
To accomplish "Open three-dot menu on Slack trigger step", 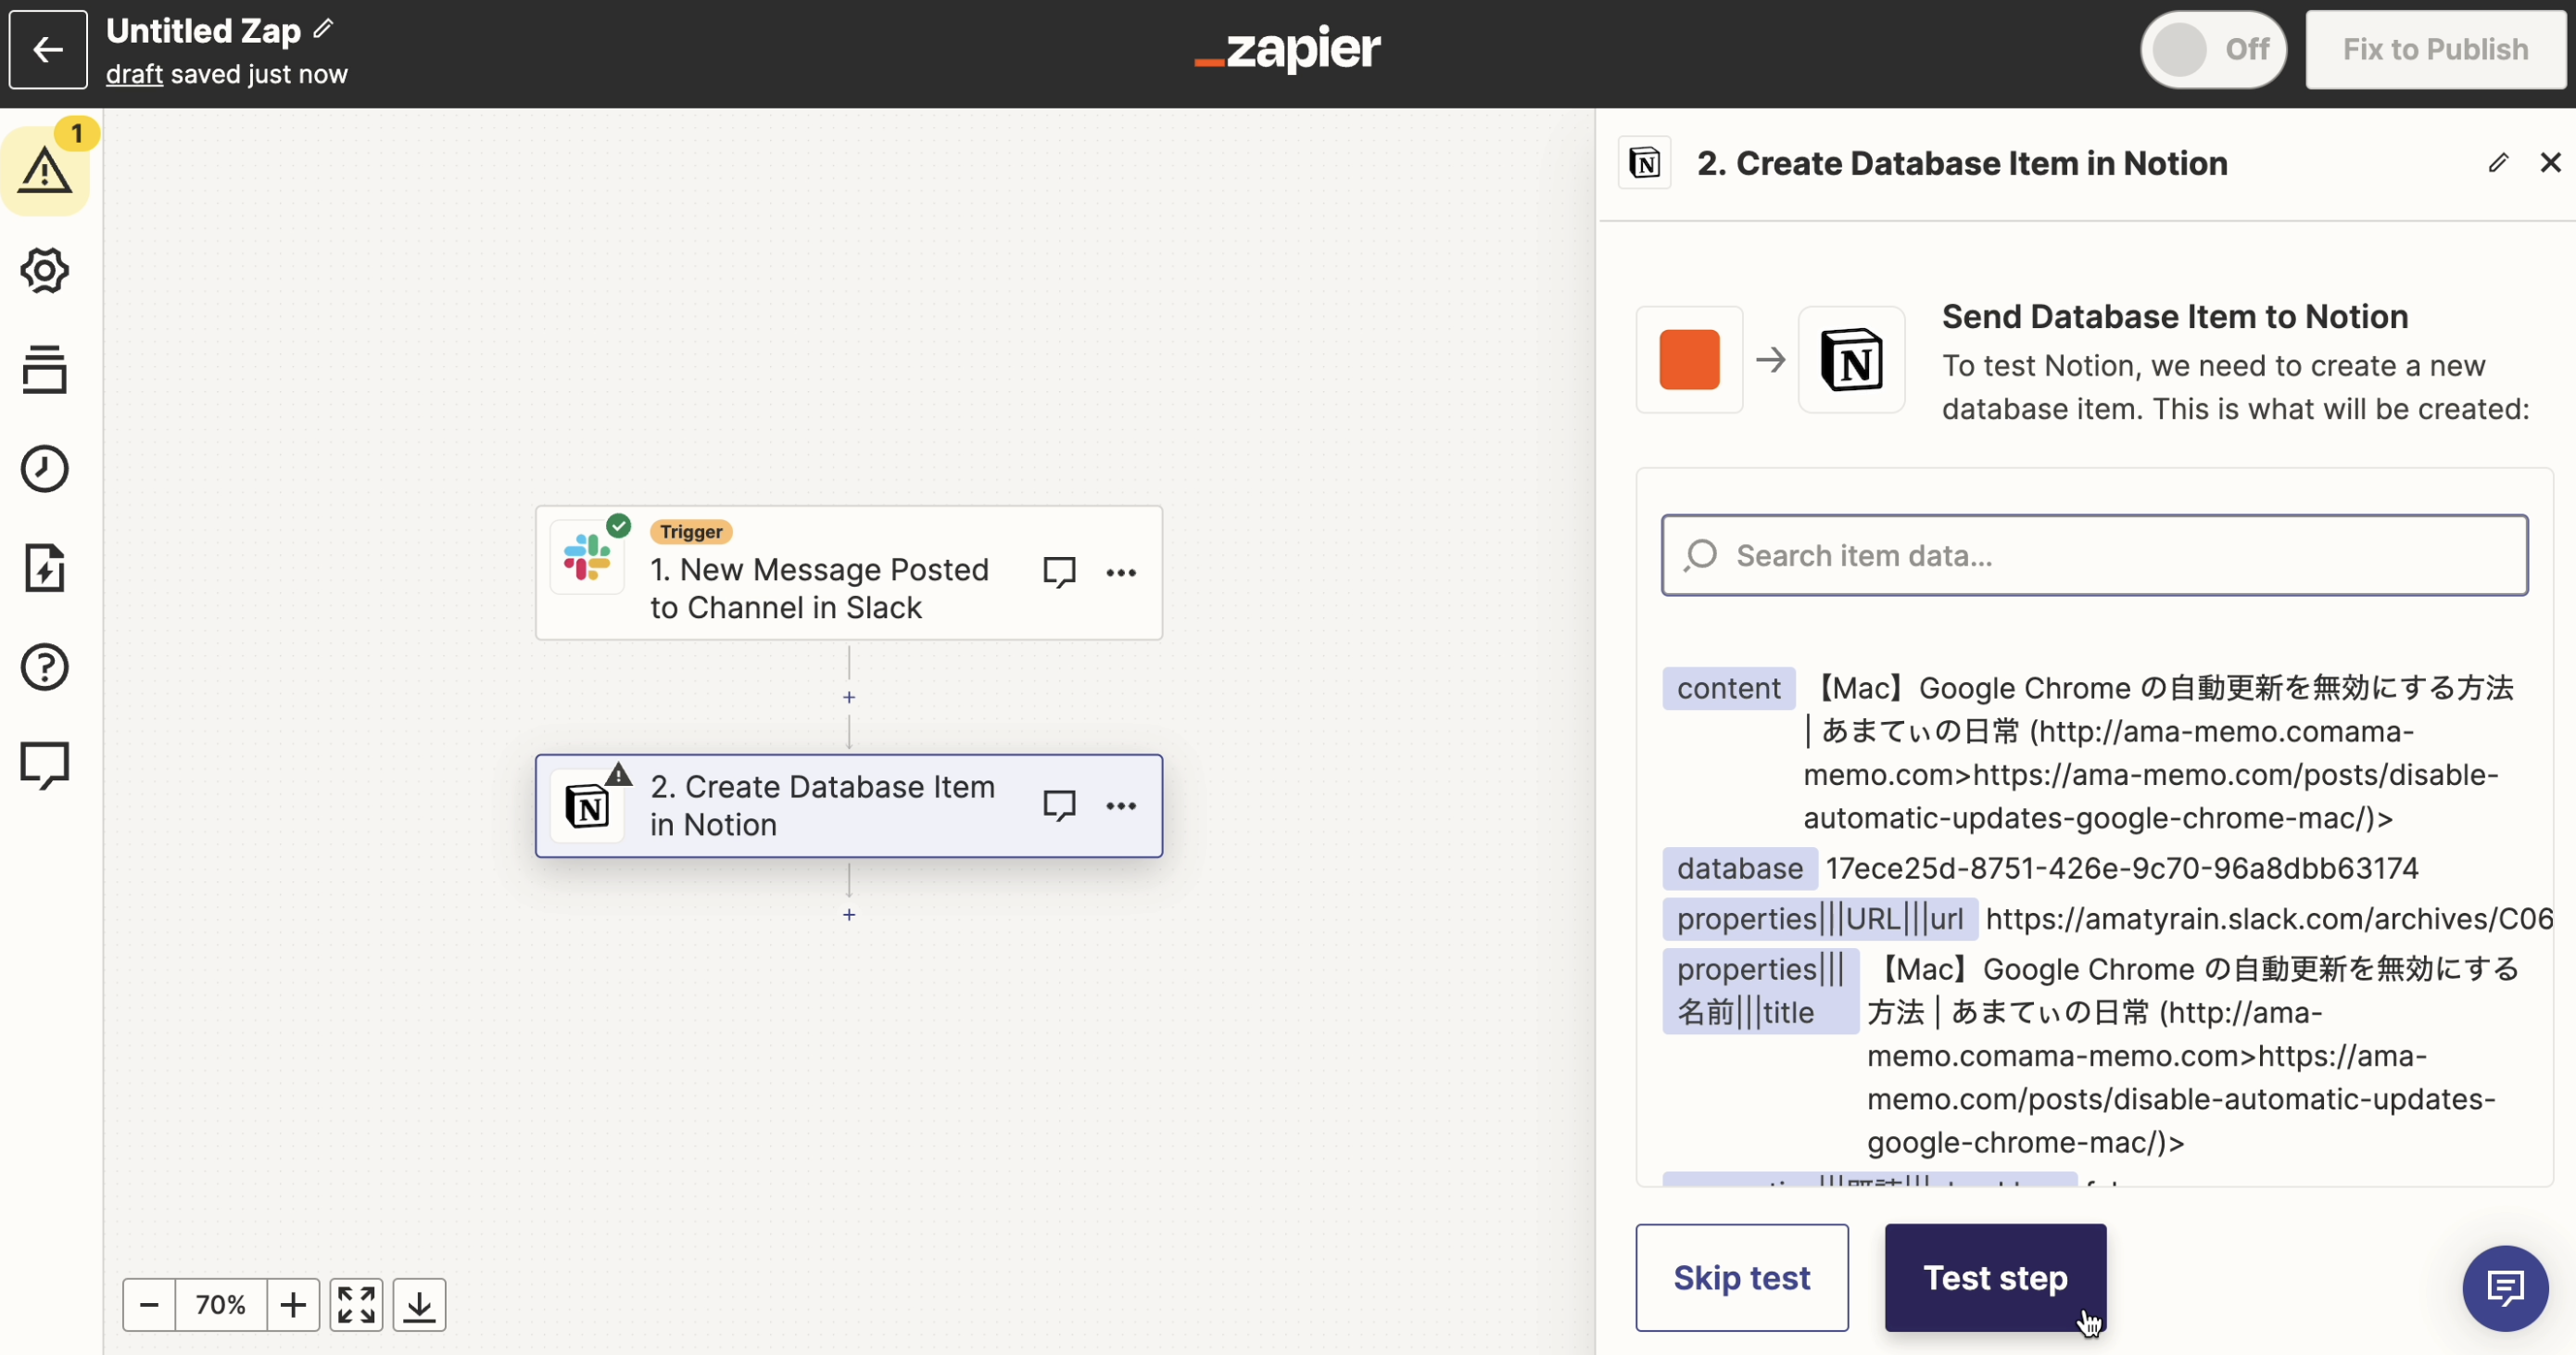I will click(x=1121, y=573).
